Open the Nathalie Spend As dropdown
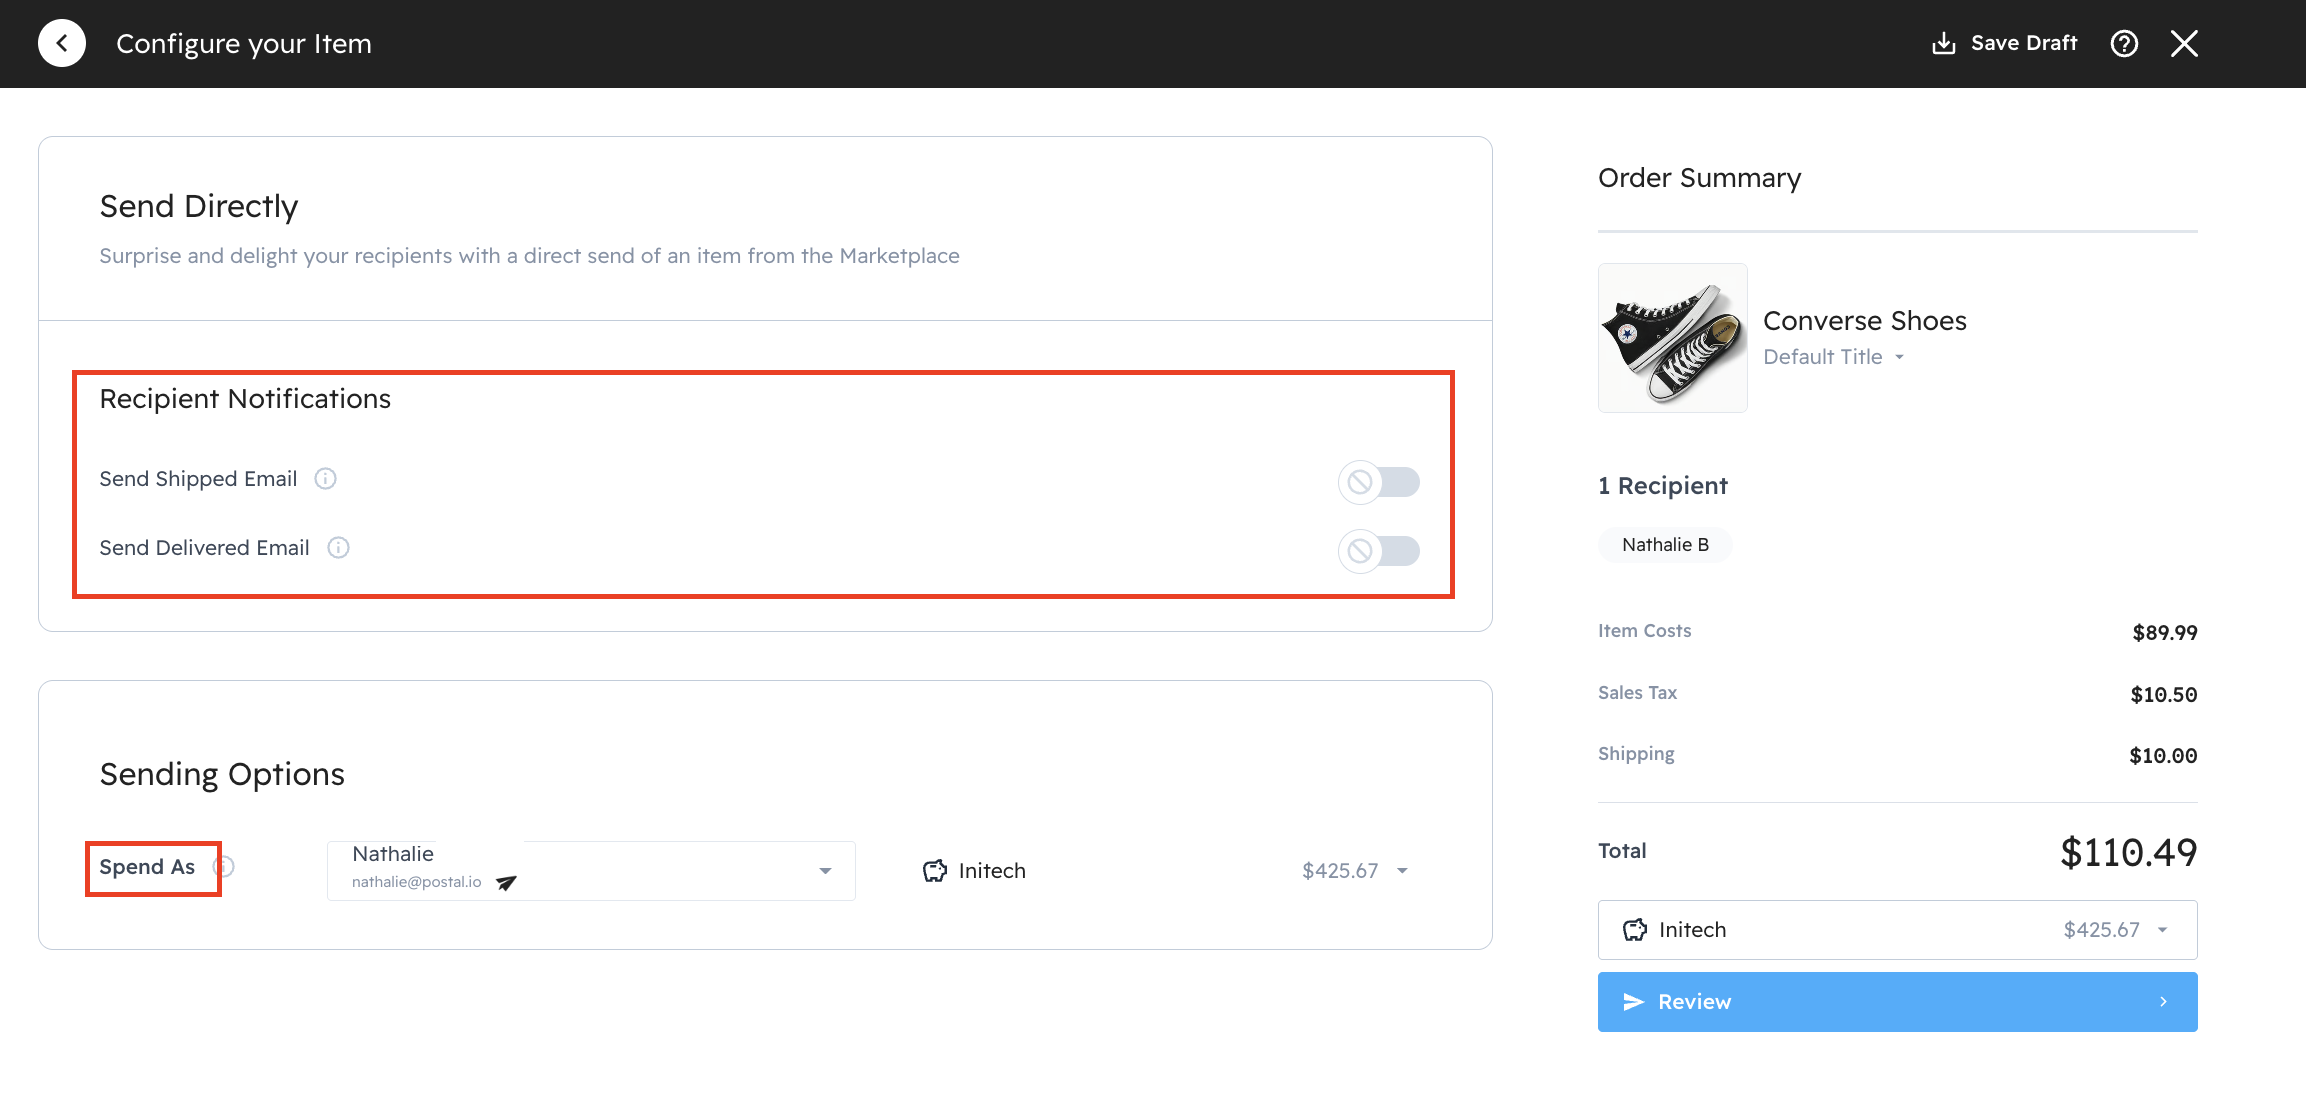This screenshot has height=1116, width=2306. (824, 871)
